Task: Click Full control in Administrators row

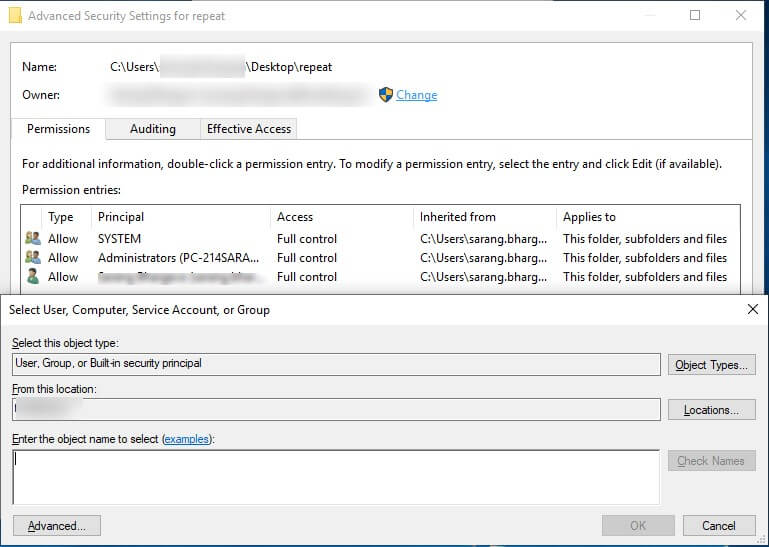Action: 307,258
